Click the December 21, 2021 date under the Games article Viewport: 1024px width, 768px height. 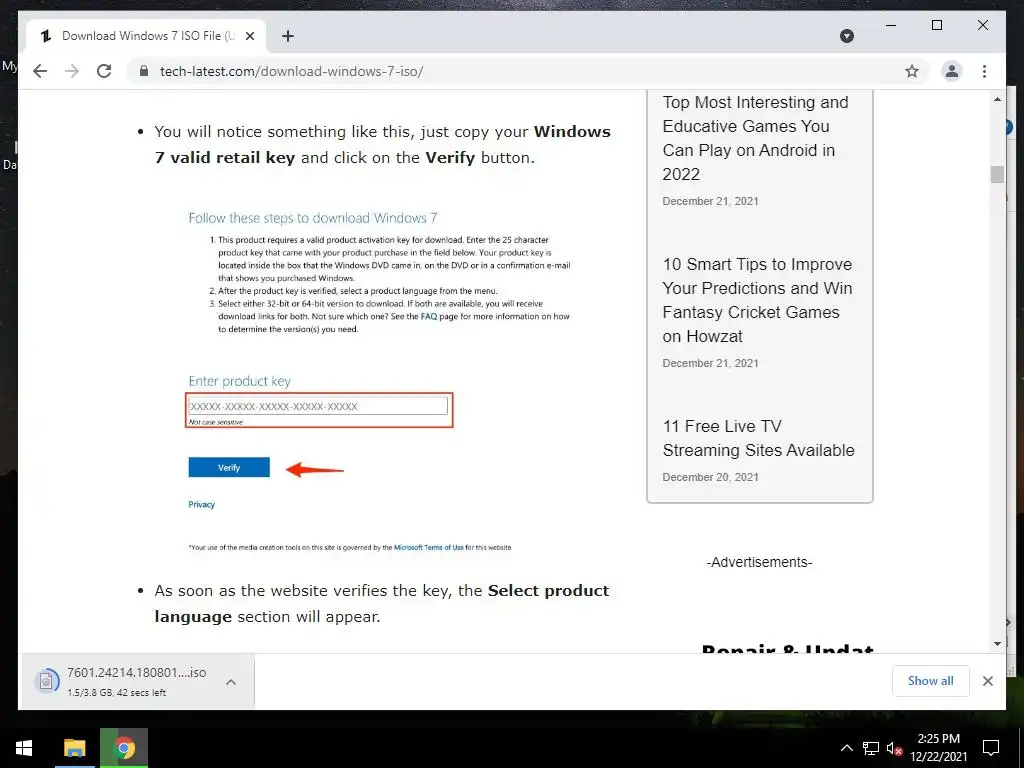point(711,201)
